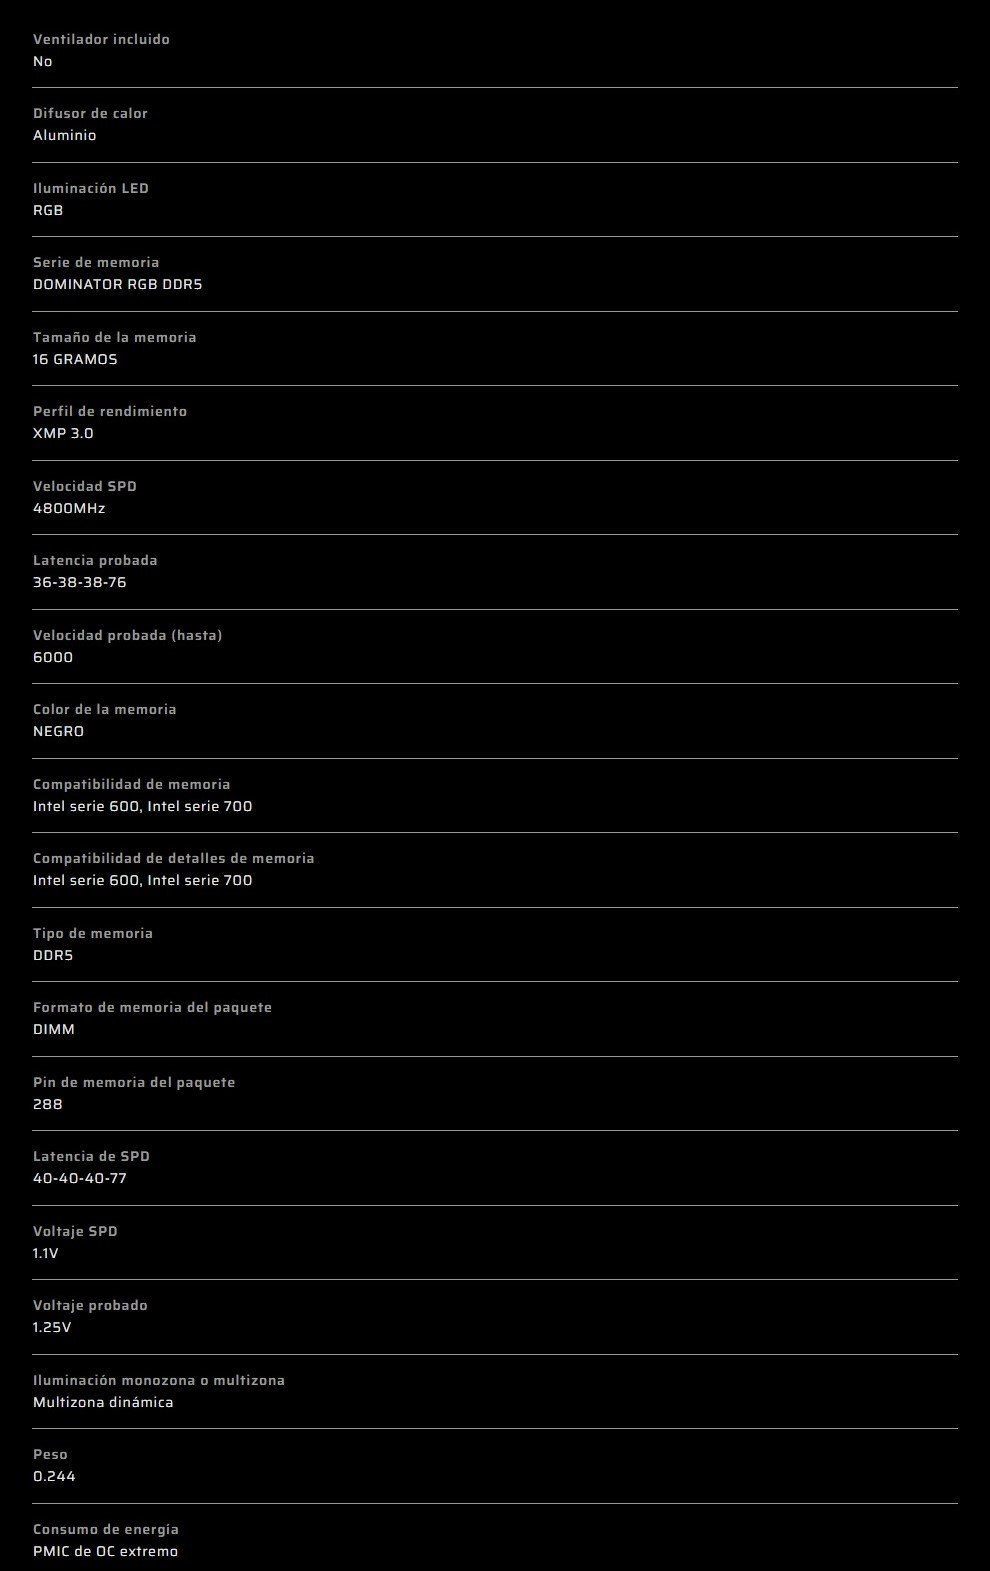990x1571 pixels.
Task: Click the '16 GRAMOS' memory size value
Action: [75, 359]
